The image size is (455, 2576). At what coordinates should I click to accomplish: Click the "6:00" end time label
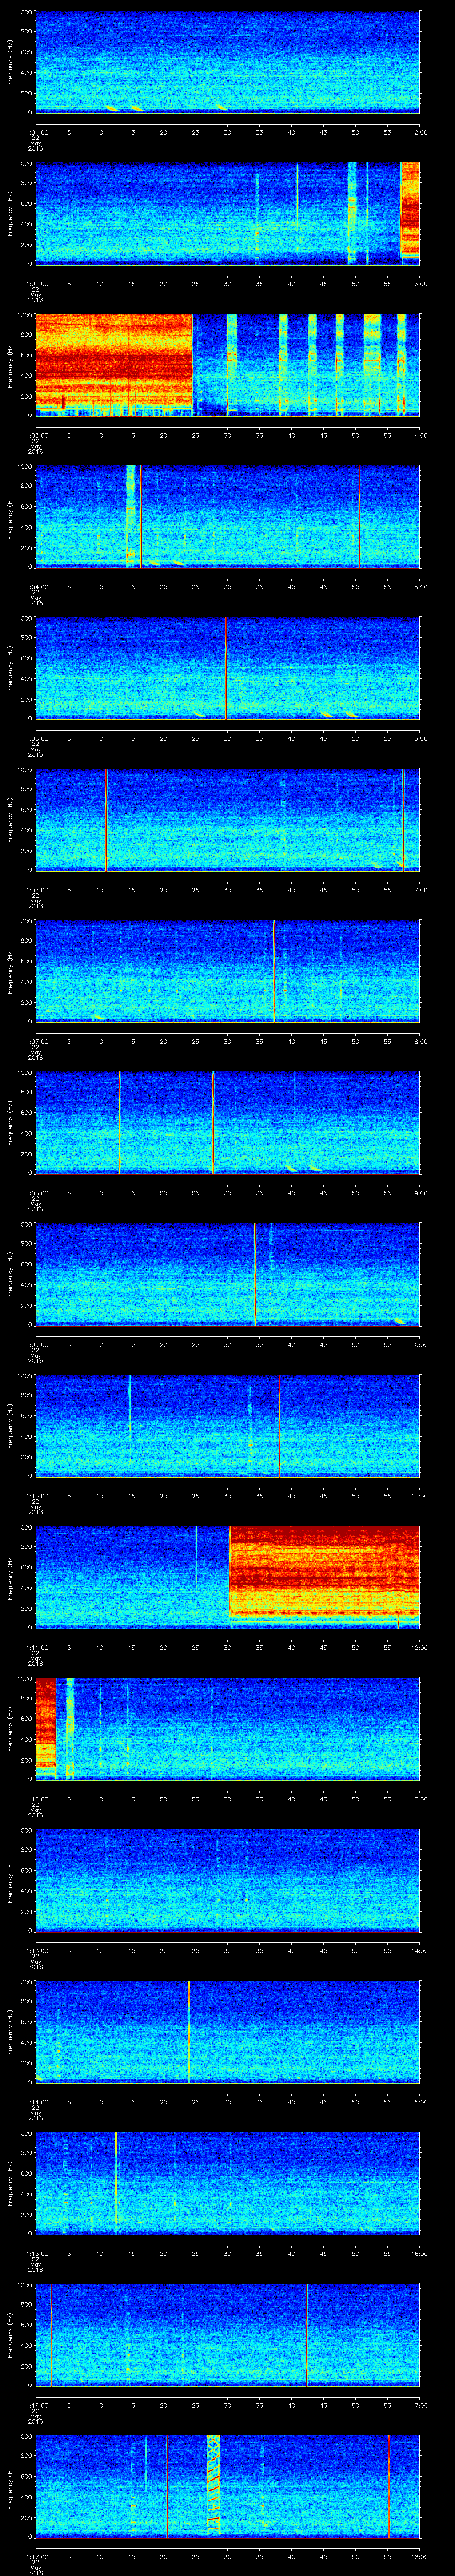coord(420,738)
